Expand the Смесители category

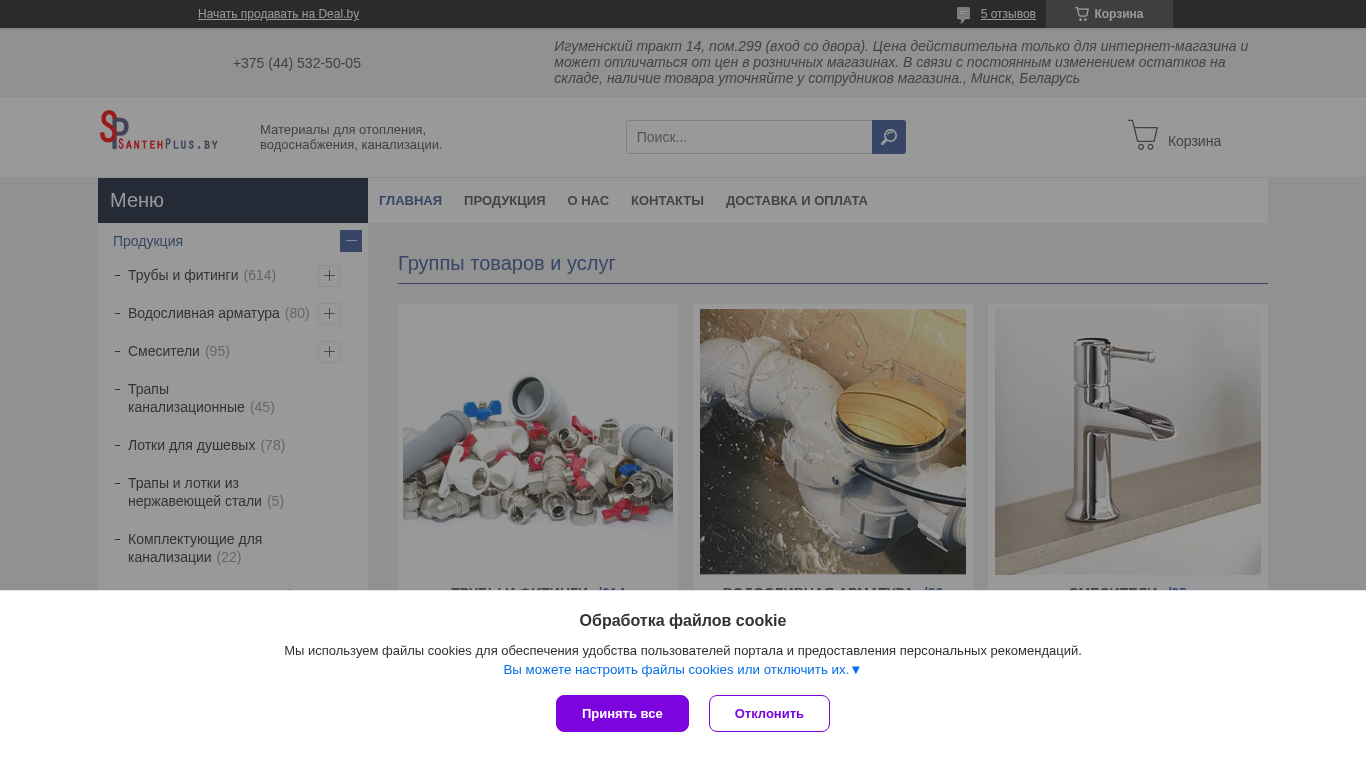click(329, 352)
